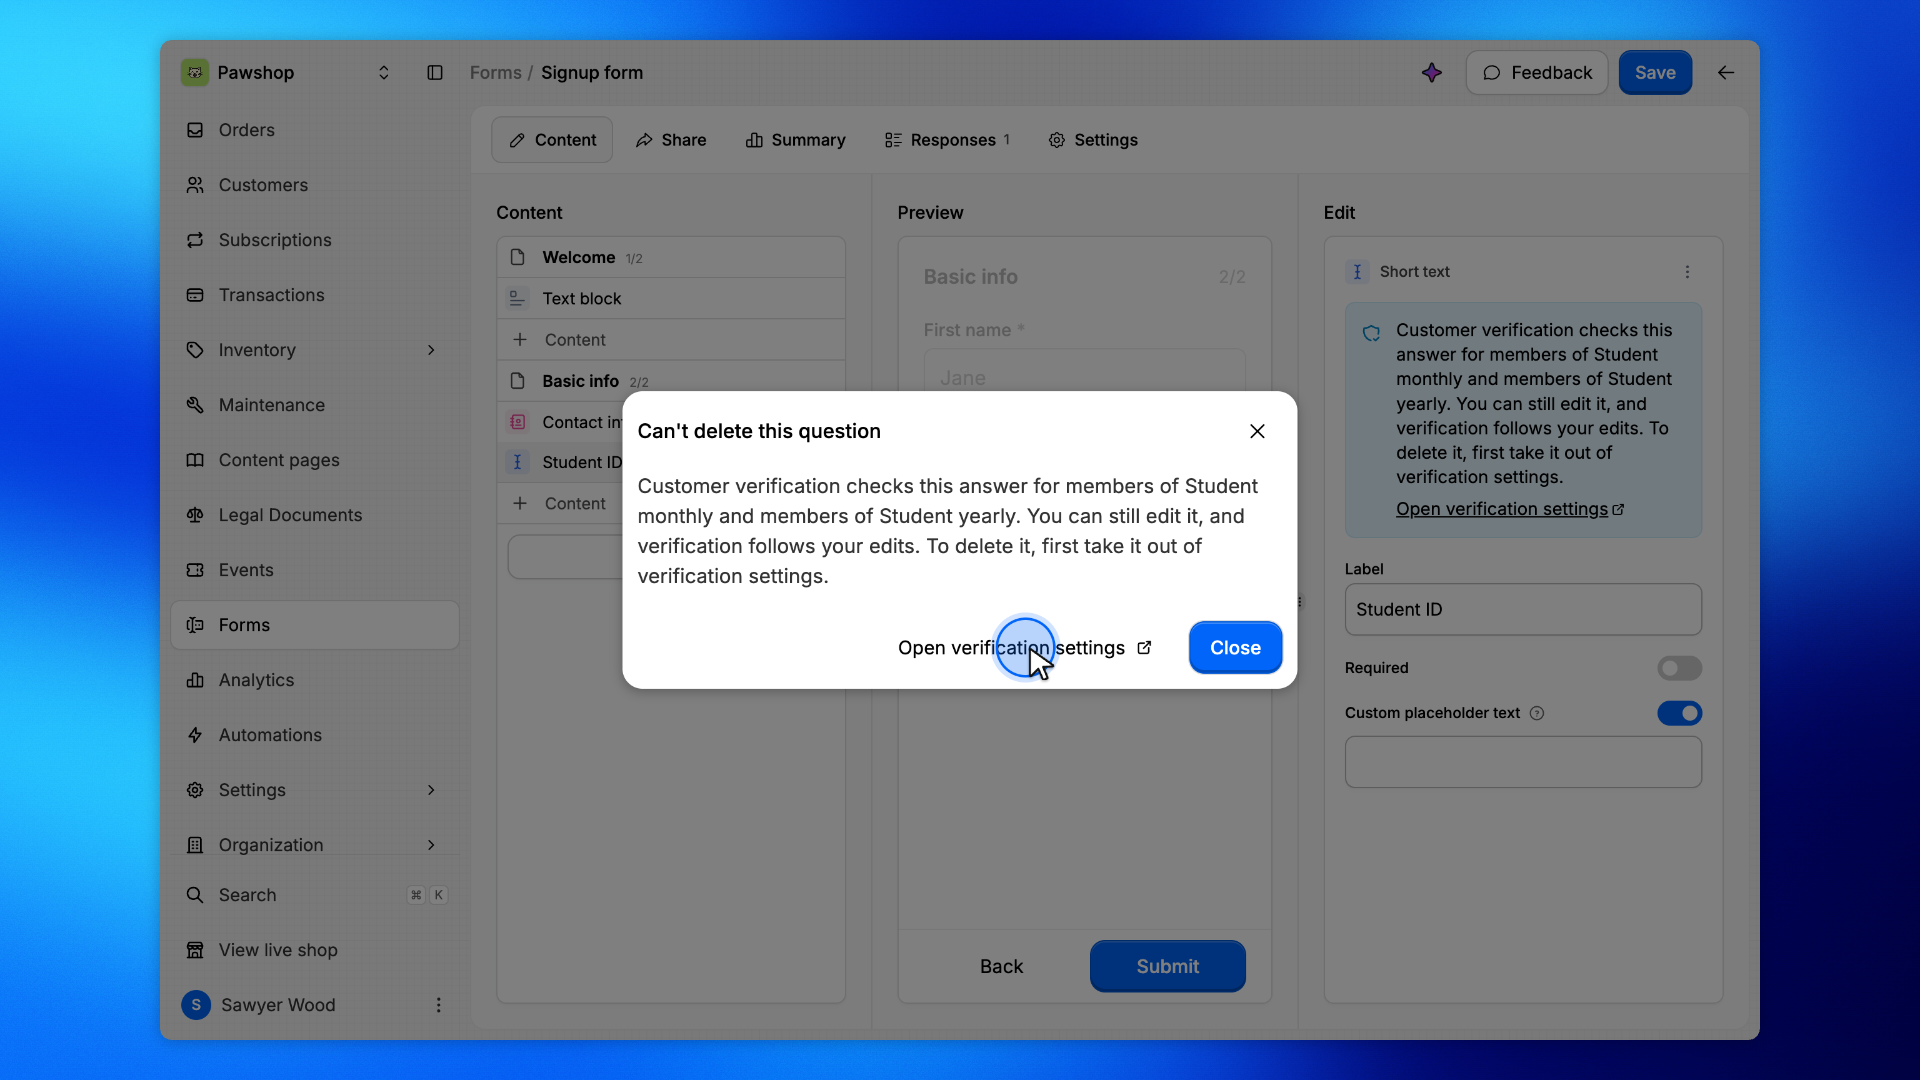The image size is (1920, 1080).
Task: Expand the Settings submenu in sidebar
Action: pos(431,790)
